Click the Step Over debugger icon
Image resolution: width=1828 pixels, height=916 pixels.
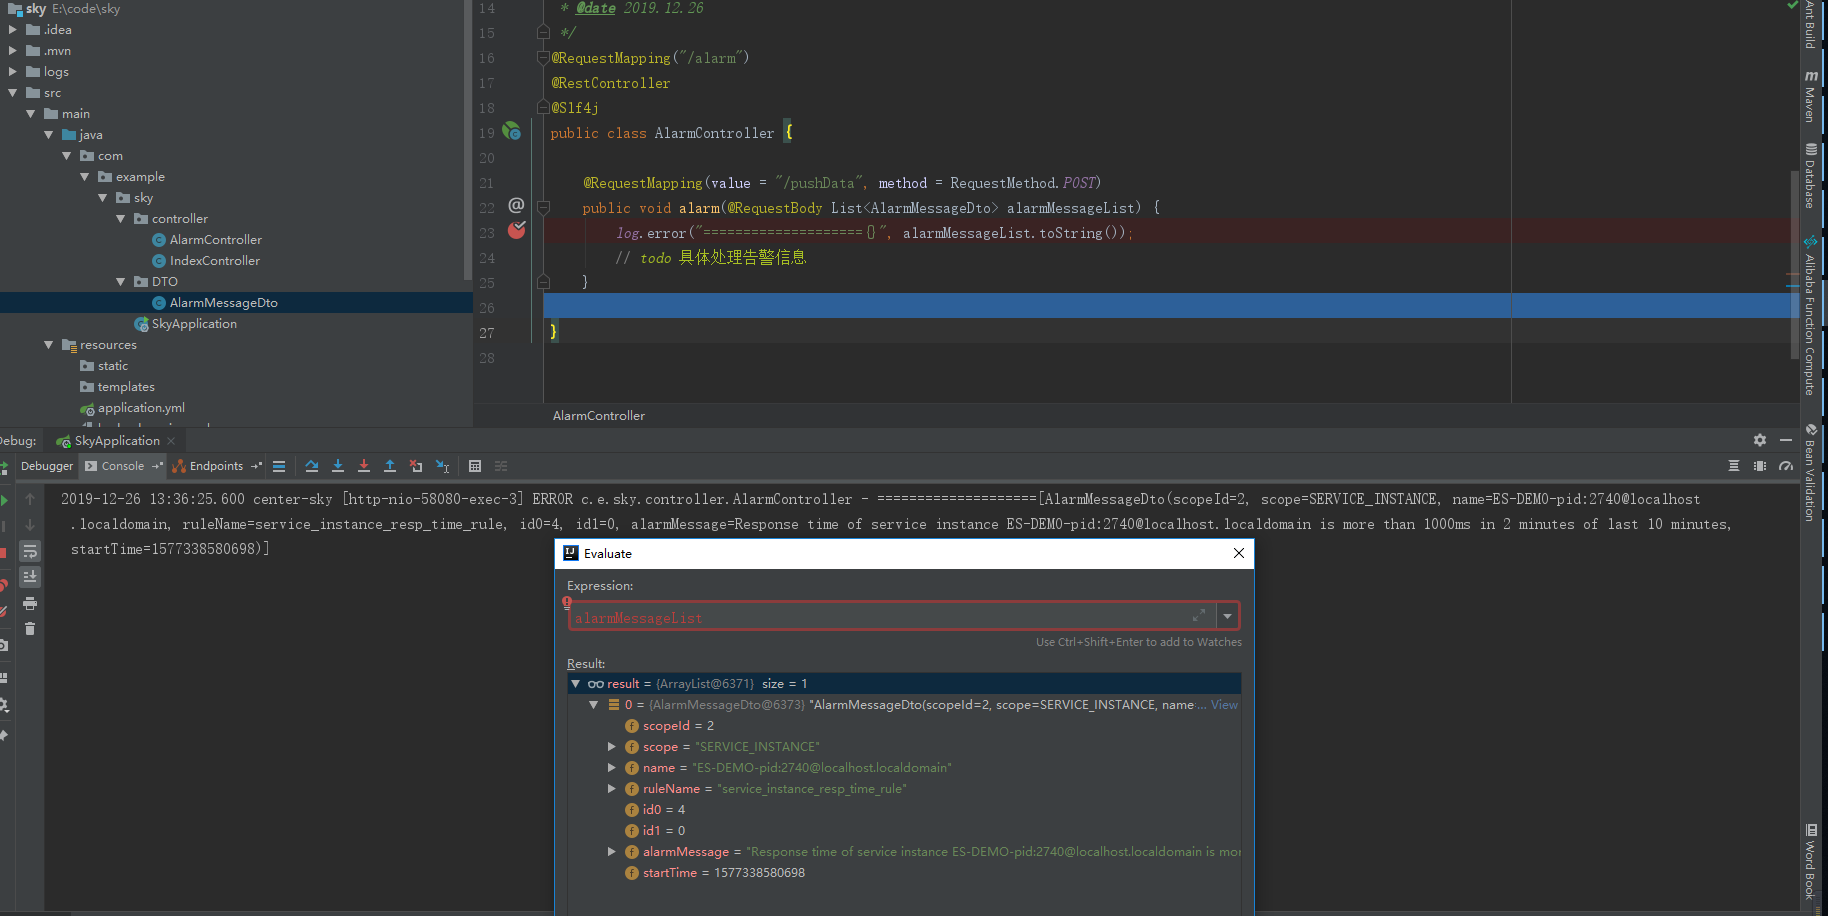[312, 466]
